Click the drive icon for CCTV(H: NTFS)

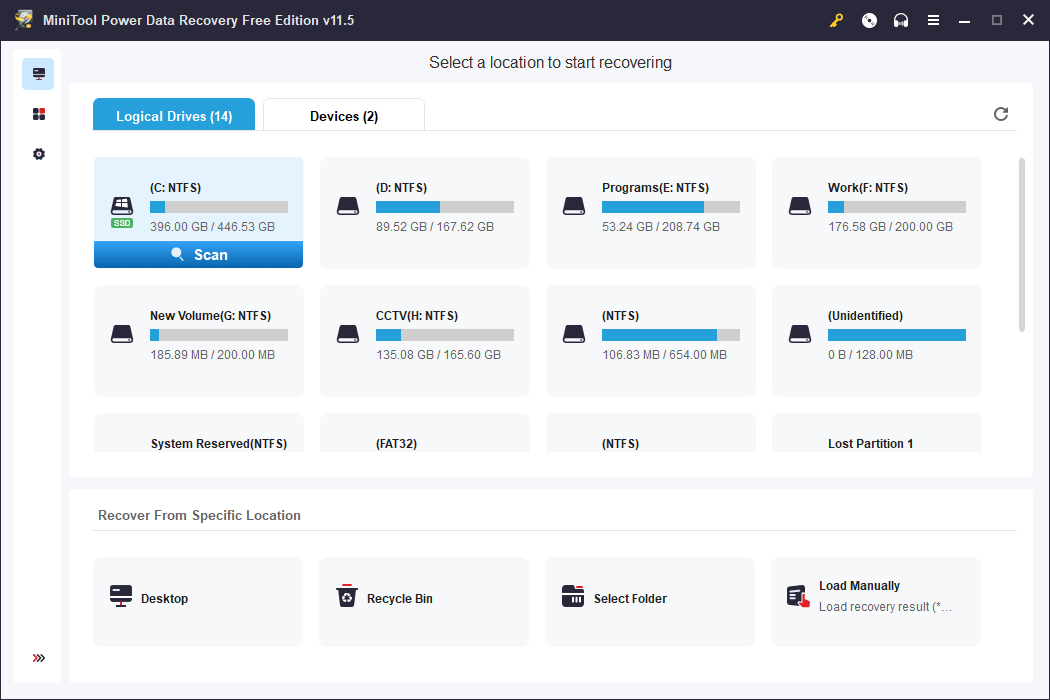coord(348,334)
